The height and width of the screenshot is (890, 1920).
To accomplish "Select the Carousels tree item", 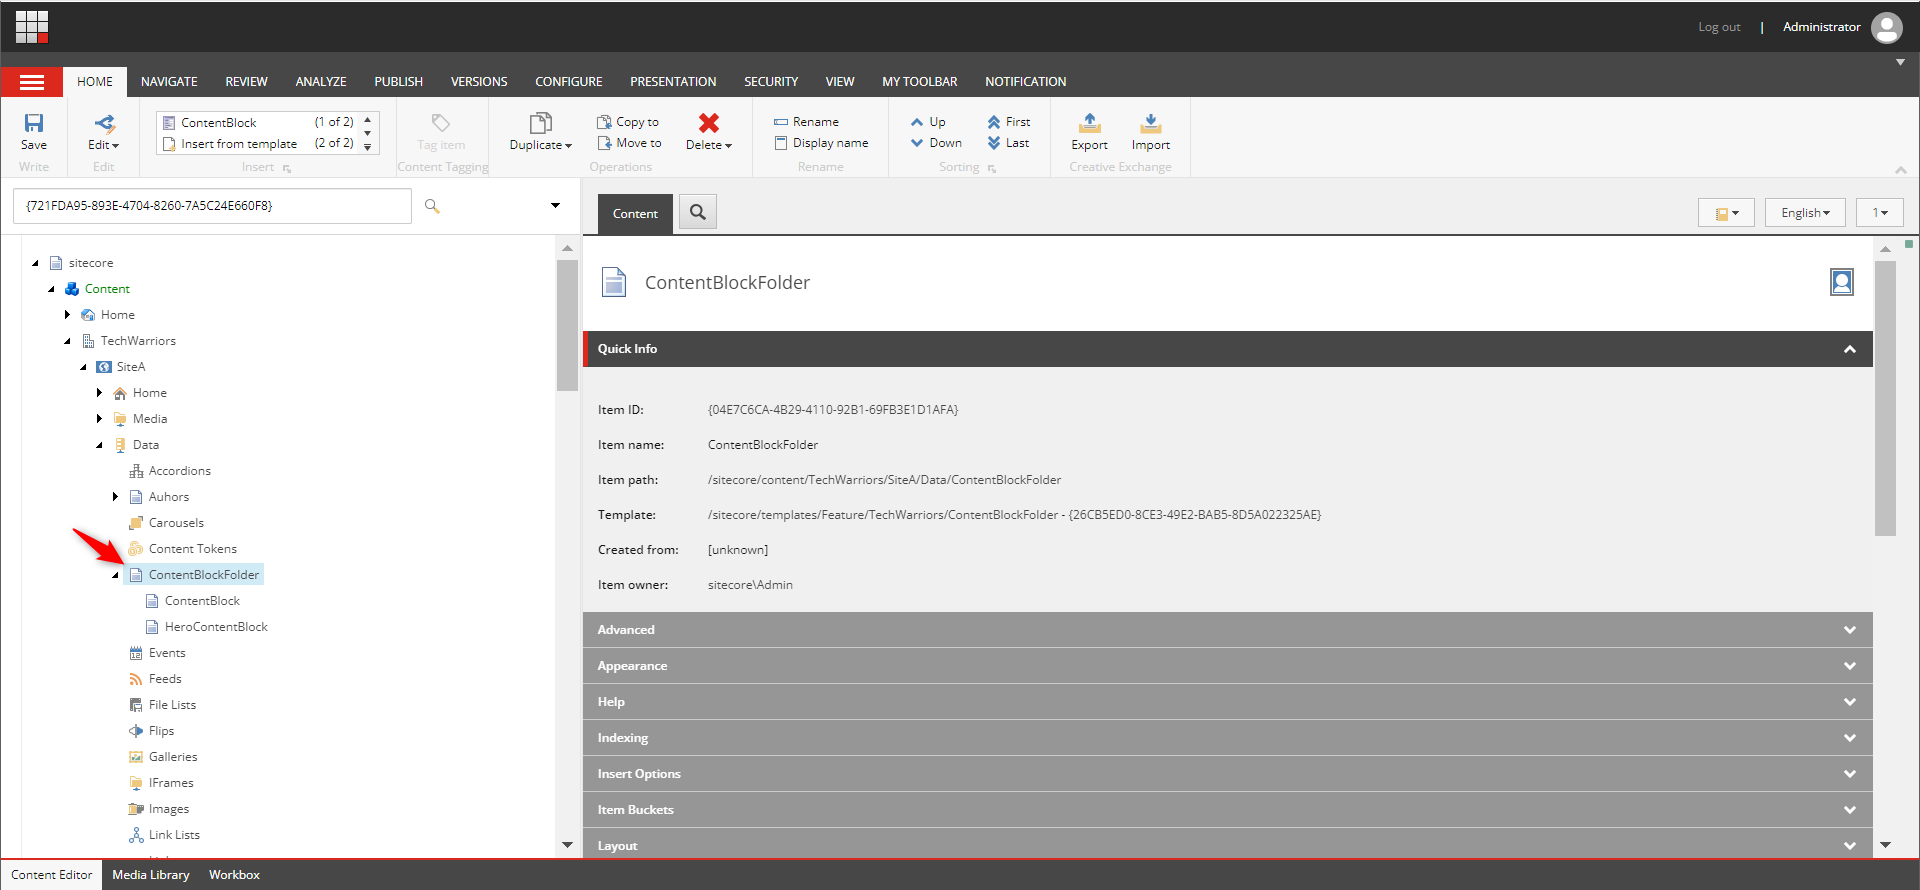I will (176, 523).
